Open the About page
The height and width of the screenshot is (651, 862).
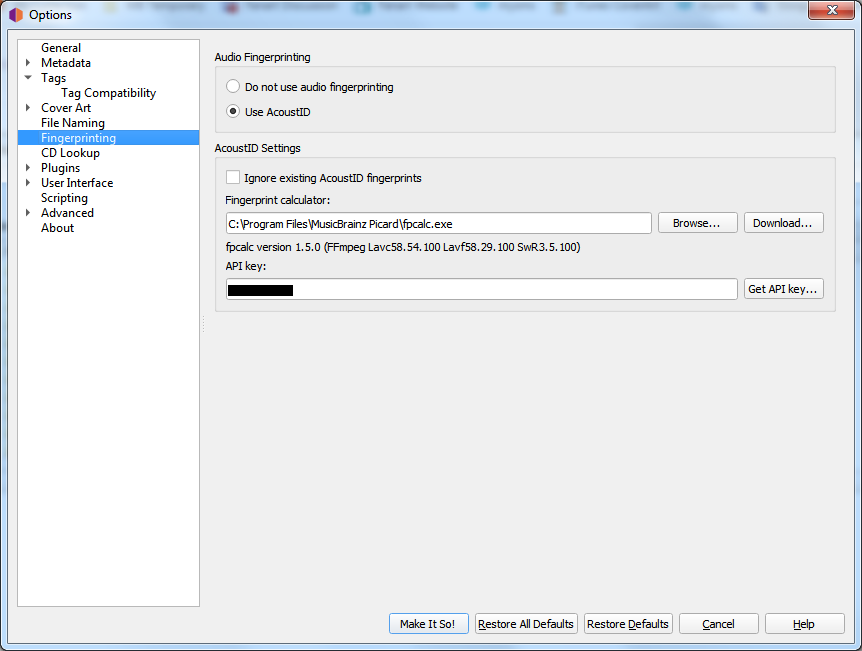click(57, 228)
